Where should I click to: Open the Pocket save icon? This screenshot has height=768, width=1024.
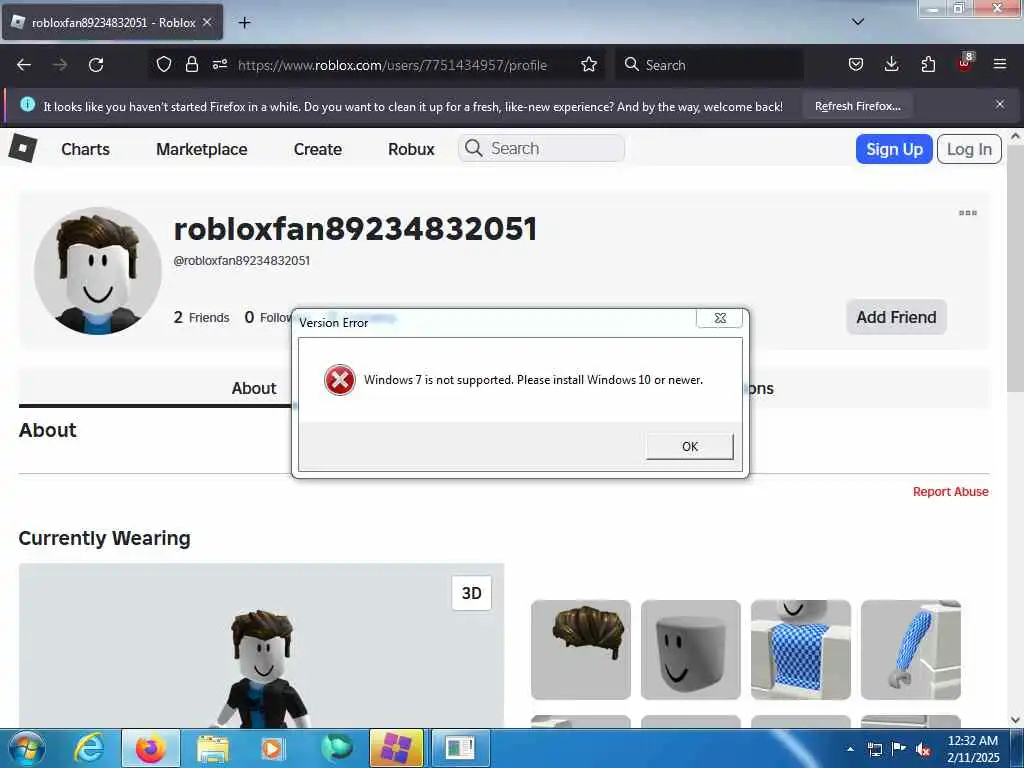click(856, 64)
